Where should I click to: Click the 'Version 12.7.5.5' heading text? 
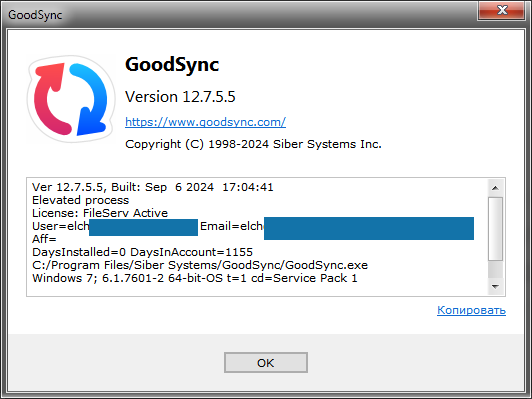[180, 97]
